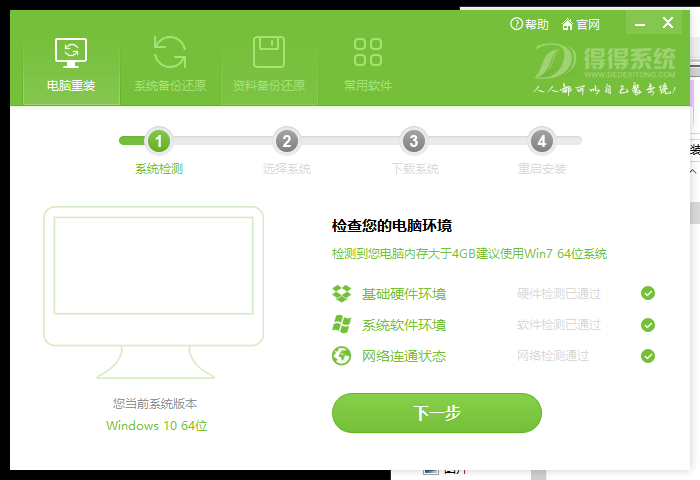The image size is (700, 480).
Task: Click the 软件检测已通过 status text
Action: (559, 325)
